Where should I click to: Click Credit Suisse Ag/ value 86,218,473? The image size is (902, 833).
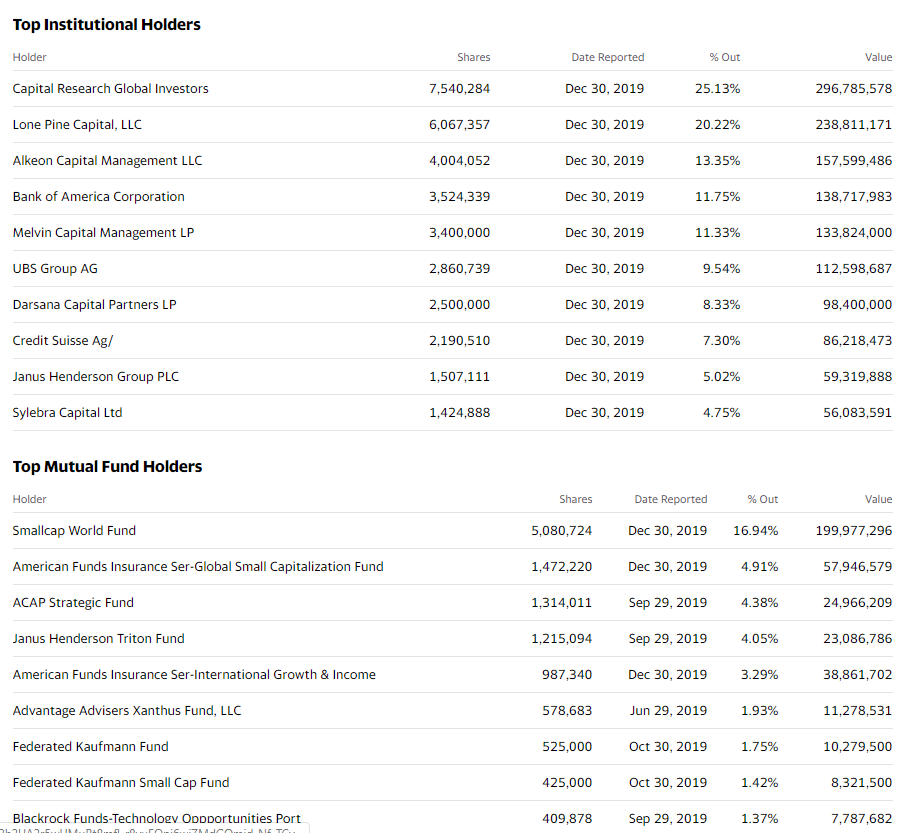(857, 341)
